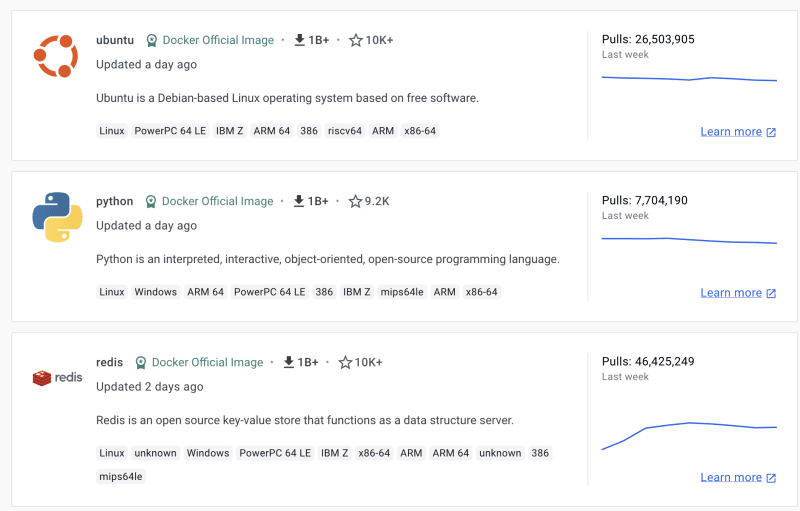The width and height of the screenshot is (800, 511).
Task: Click the x86-64 tag on ubuntu
Action: [420, 131]
